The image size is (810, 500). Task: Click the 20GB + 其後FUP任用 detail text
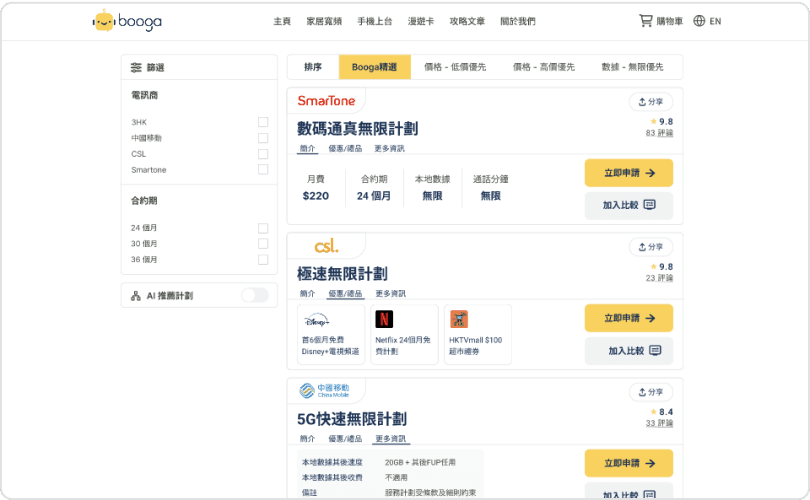coord(420,462)
